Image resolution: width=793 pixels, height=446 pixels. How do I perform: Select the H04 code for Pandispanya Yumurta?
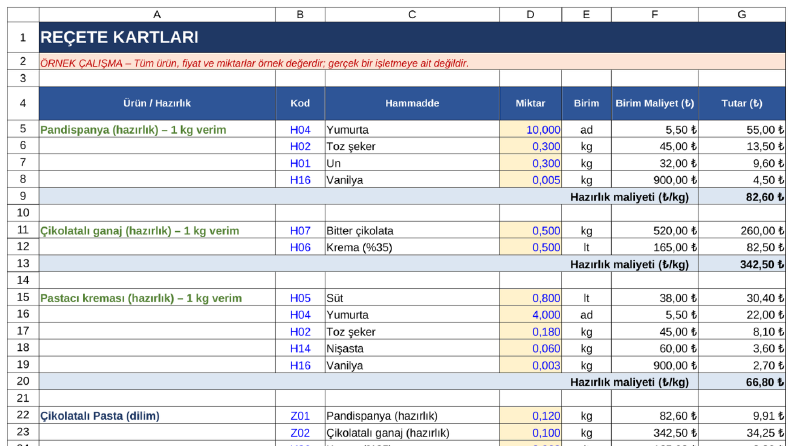point(300,129)
